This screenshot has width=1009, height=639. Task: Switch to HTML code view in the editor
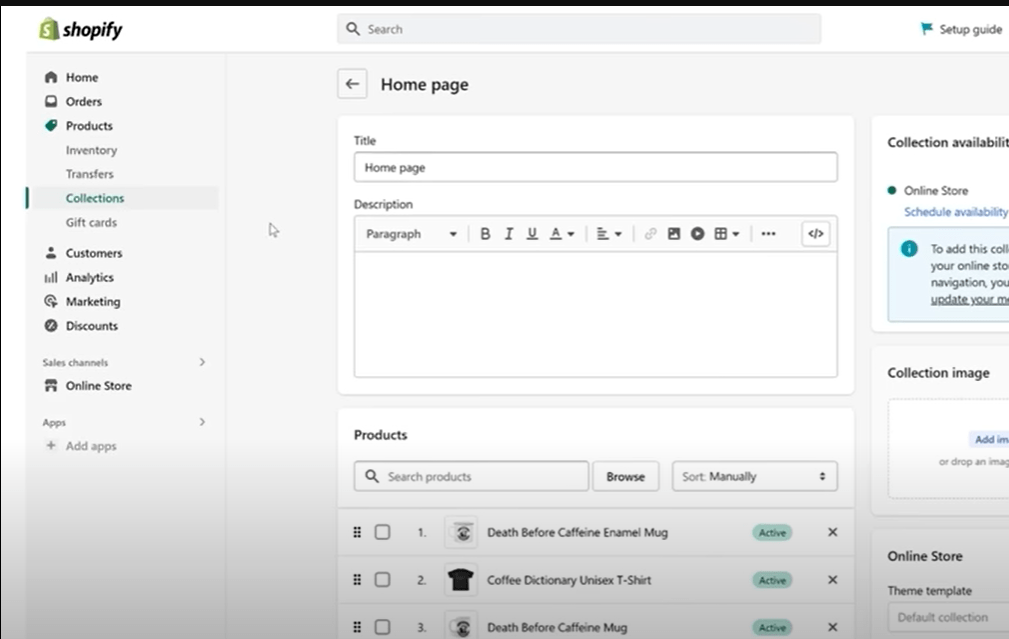(x=815, y=233)
